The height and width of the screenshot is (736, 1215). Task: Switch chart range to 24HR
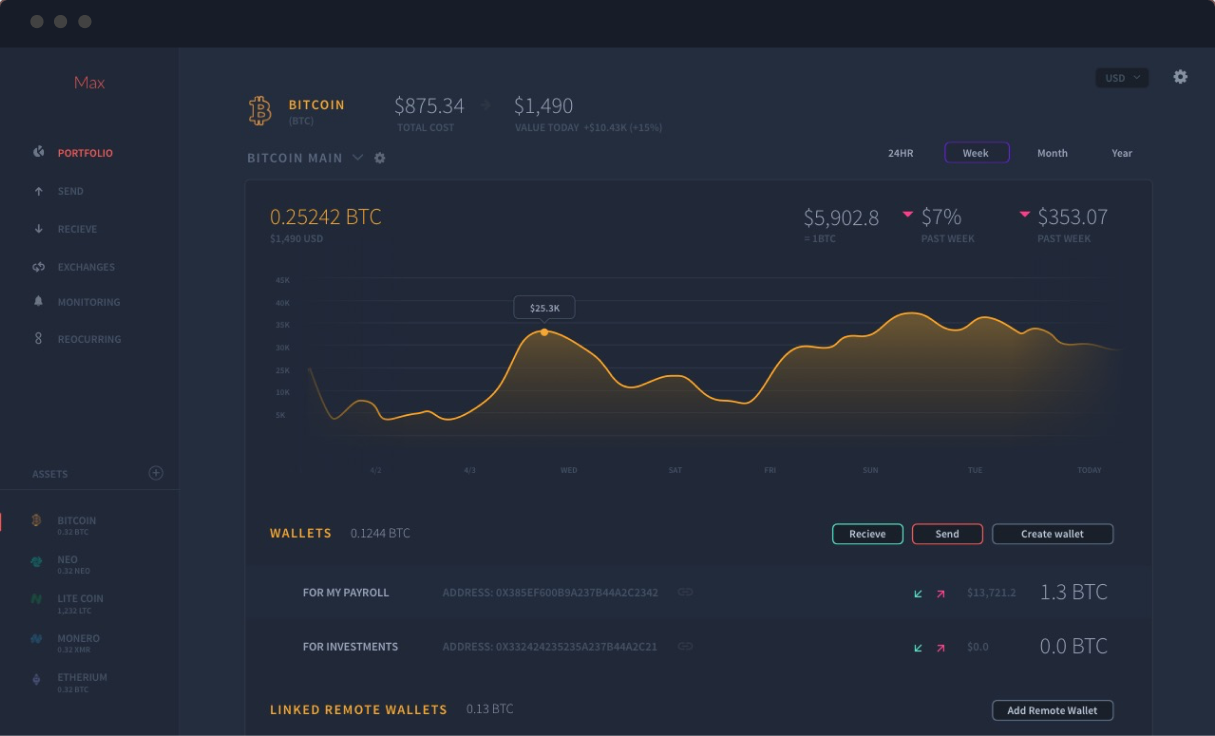pyautogui.click(x=901, y=153)
